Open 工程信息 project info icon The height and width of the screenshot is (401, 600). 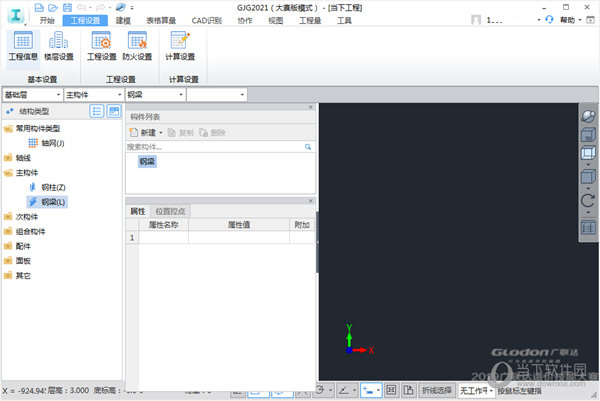pos(23,46)
